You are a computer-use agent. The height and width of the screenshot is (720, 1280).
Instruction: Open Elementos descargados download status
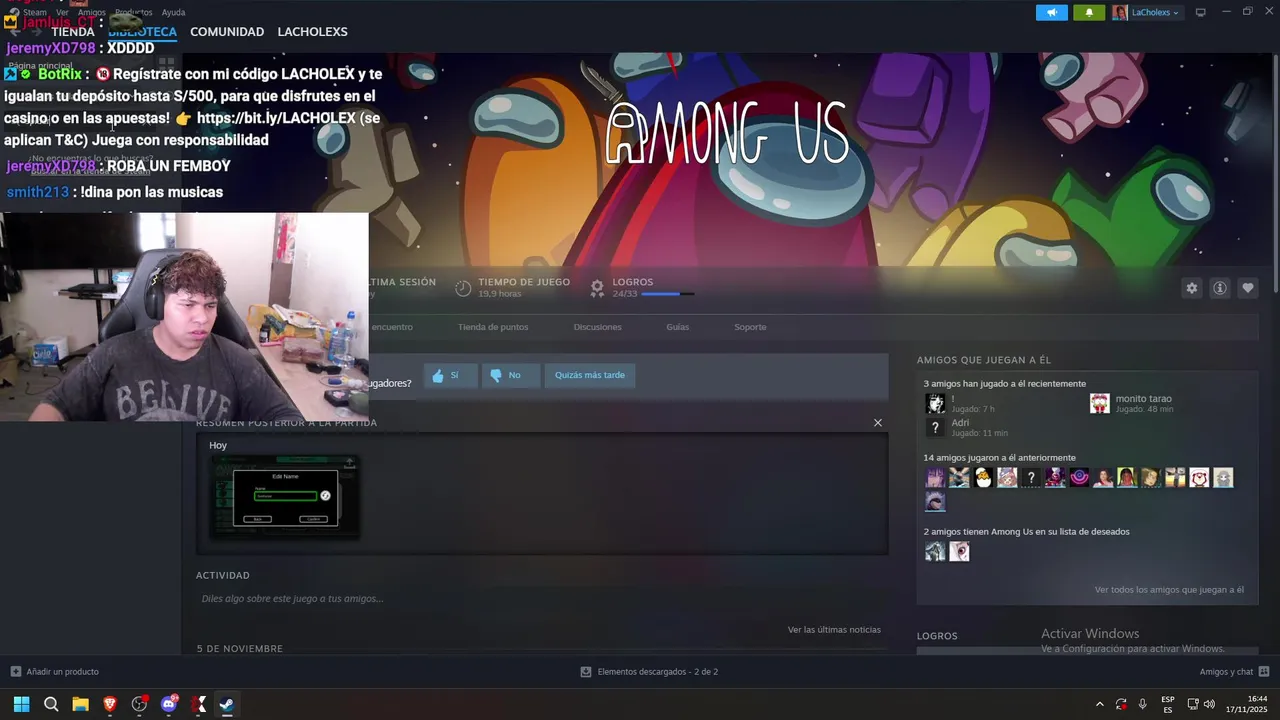pyautogui.click(x=649, y=672)
